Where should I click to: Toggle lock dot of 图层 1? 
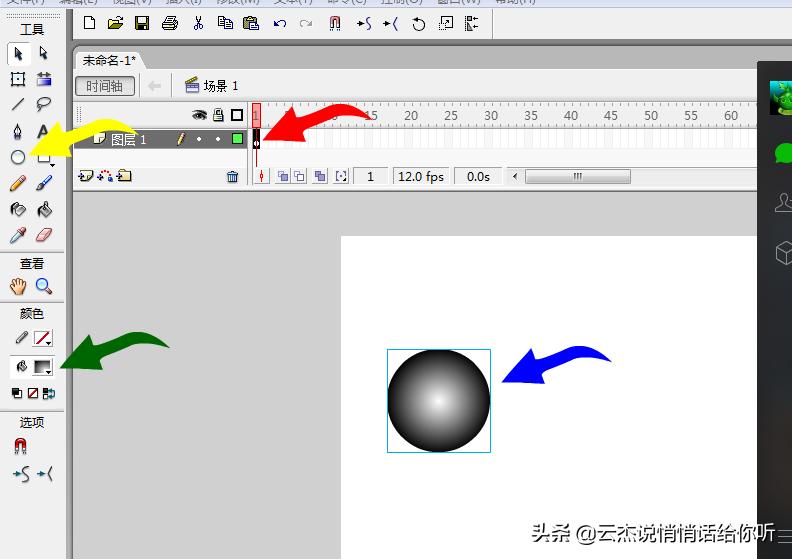pyautogui.click(x=218, y=139)
